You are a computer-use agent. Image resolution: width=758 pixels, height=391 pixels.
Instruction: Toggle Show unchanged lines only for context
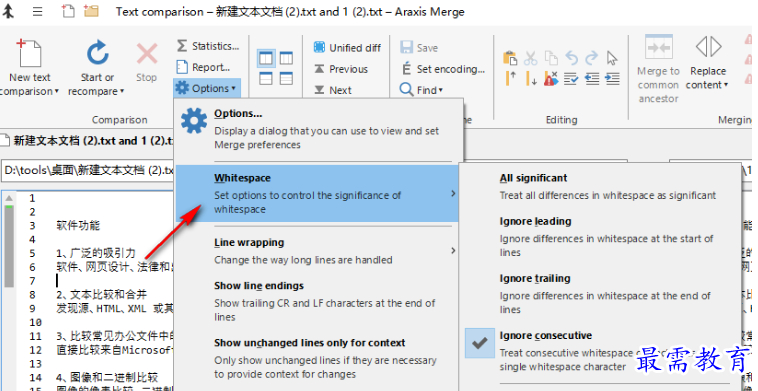pyautogui.click(x=317, y=358)
